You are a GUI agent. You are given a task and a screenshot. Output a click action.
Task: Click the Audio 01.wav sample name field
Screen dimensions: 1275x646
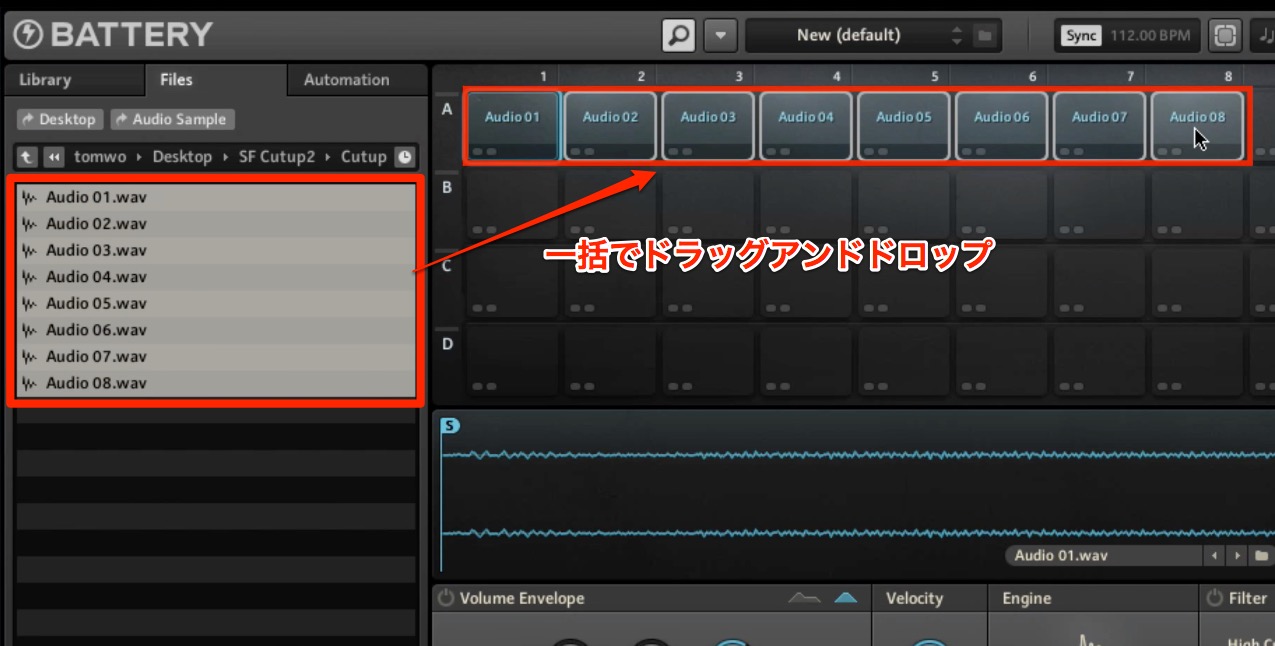point(1104,555)
